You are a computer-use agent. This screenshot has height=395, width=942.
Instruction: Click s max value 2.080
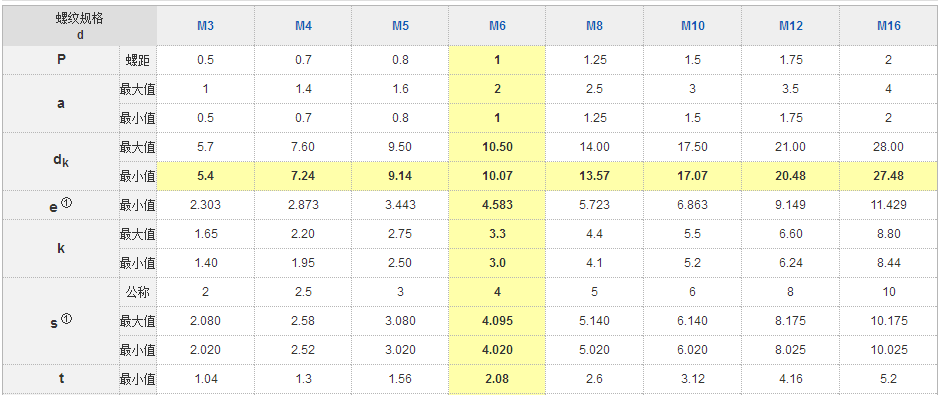tap(205, 321)
